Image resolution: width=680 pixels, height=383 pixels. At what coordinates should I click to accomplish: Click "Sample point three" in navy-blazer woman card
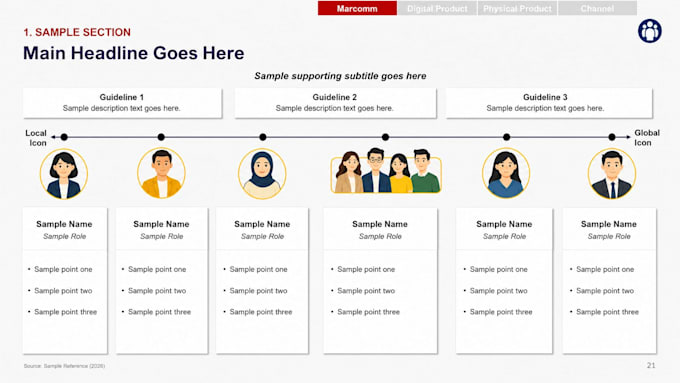click(x=65, y=312)
